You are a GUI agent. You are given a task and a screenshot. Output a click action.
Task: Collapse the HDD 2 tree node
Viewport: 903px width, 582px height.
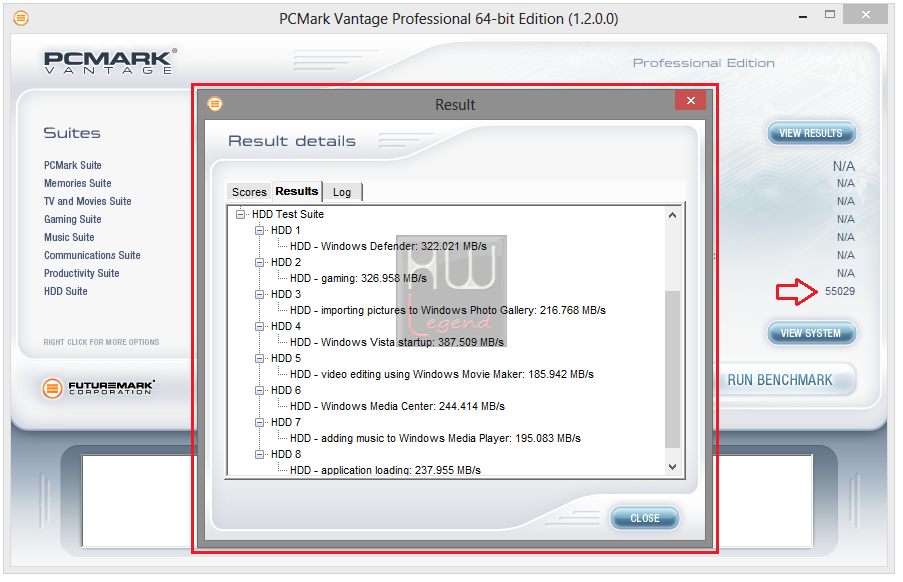260,263
